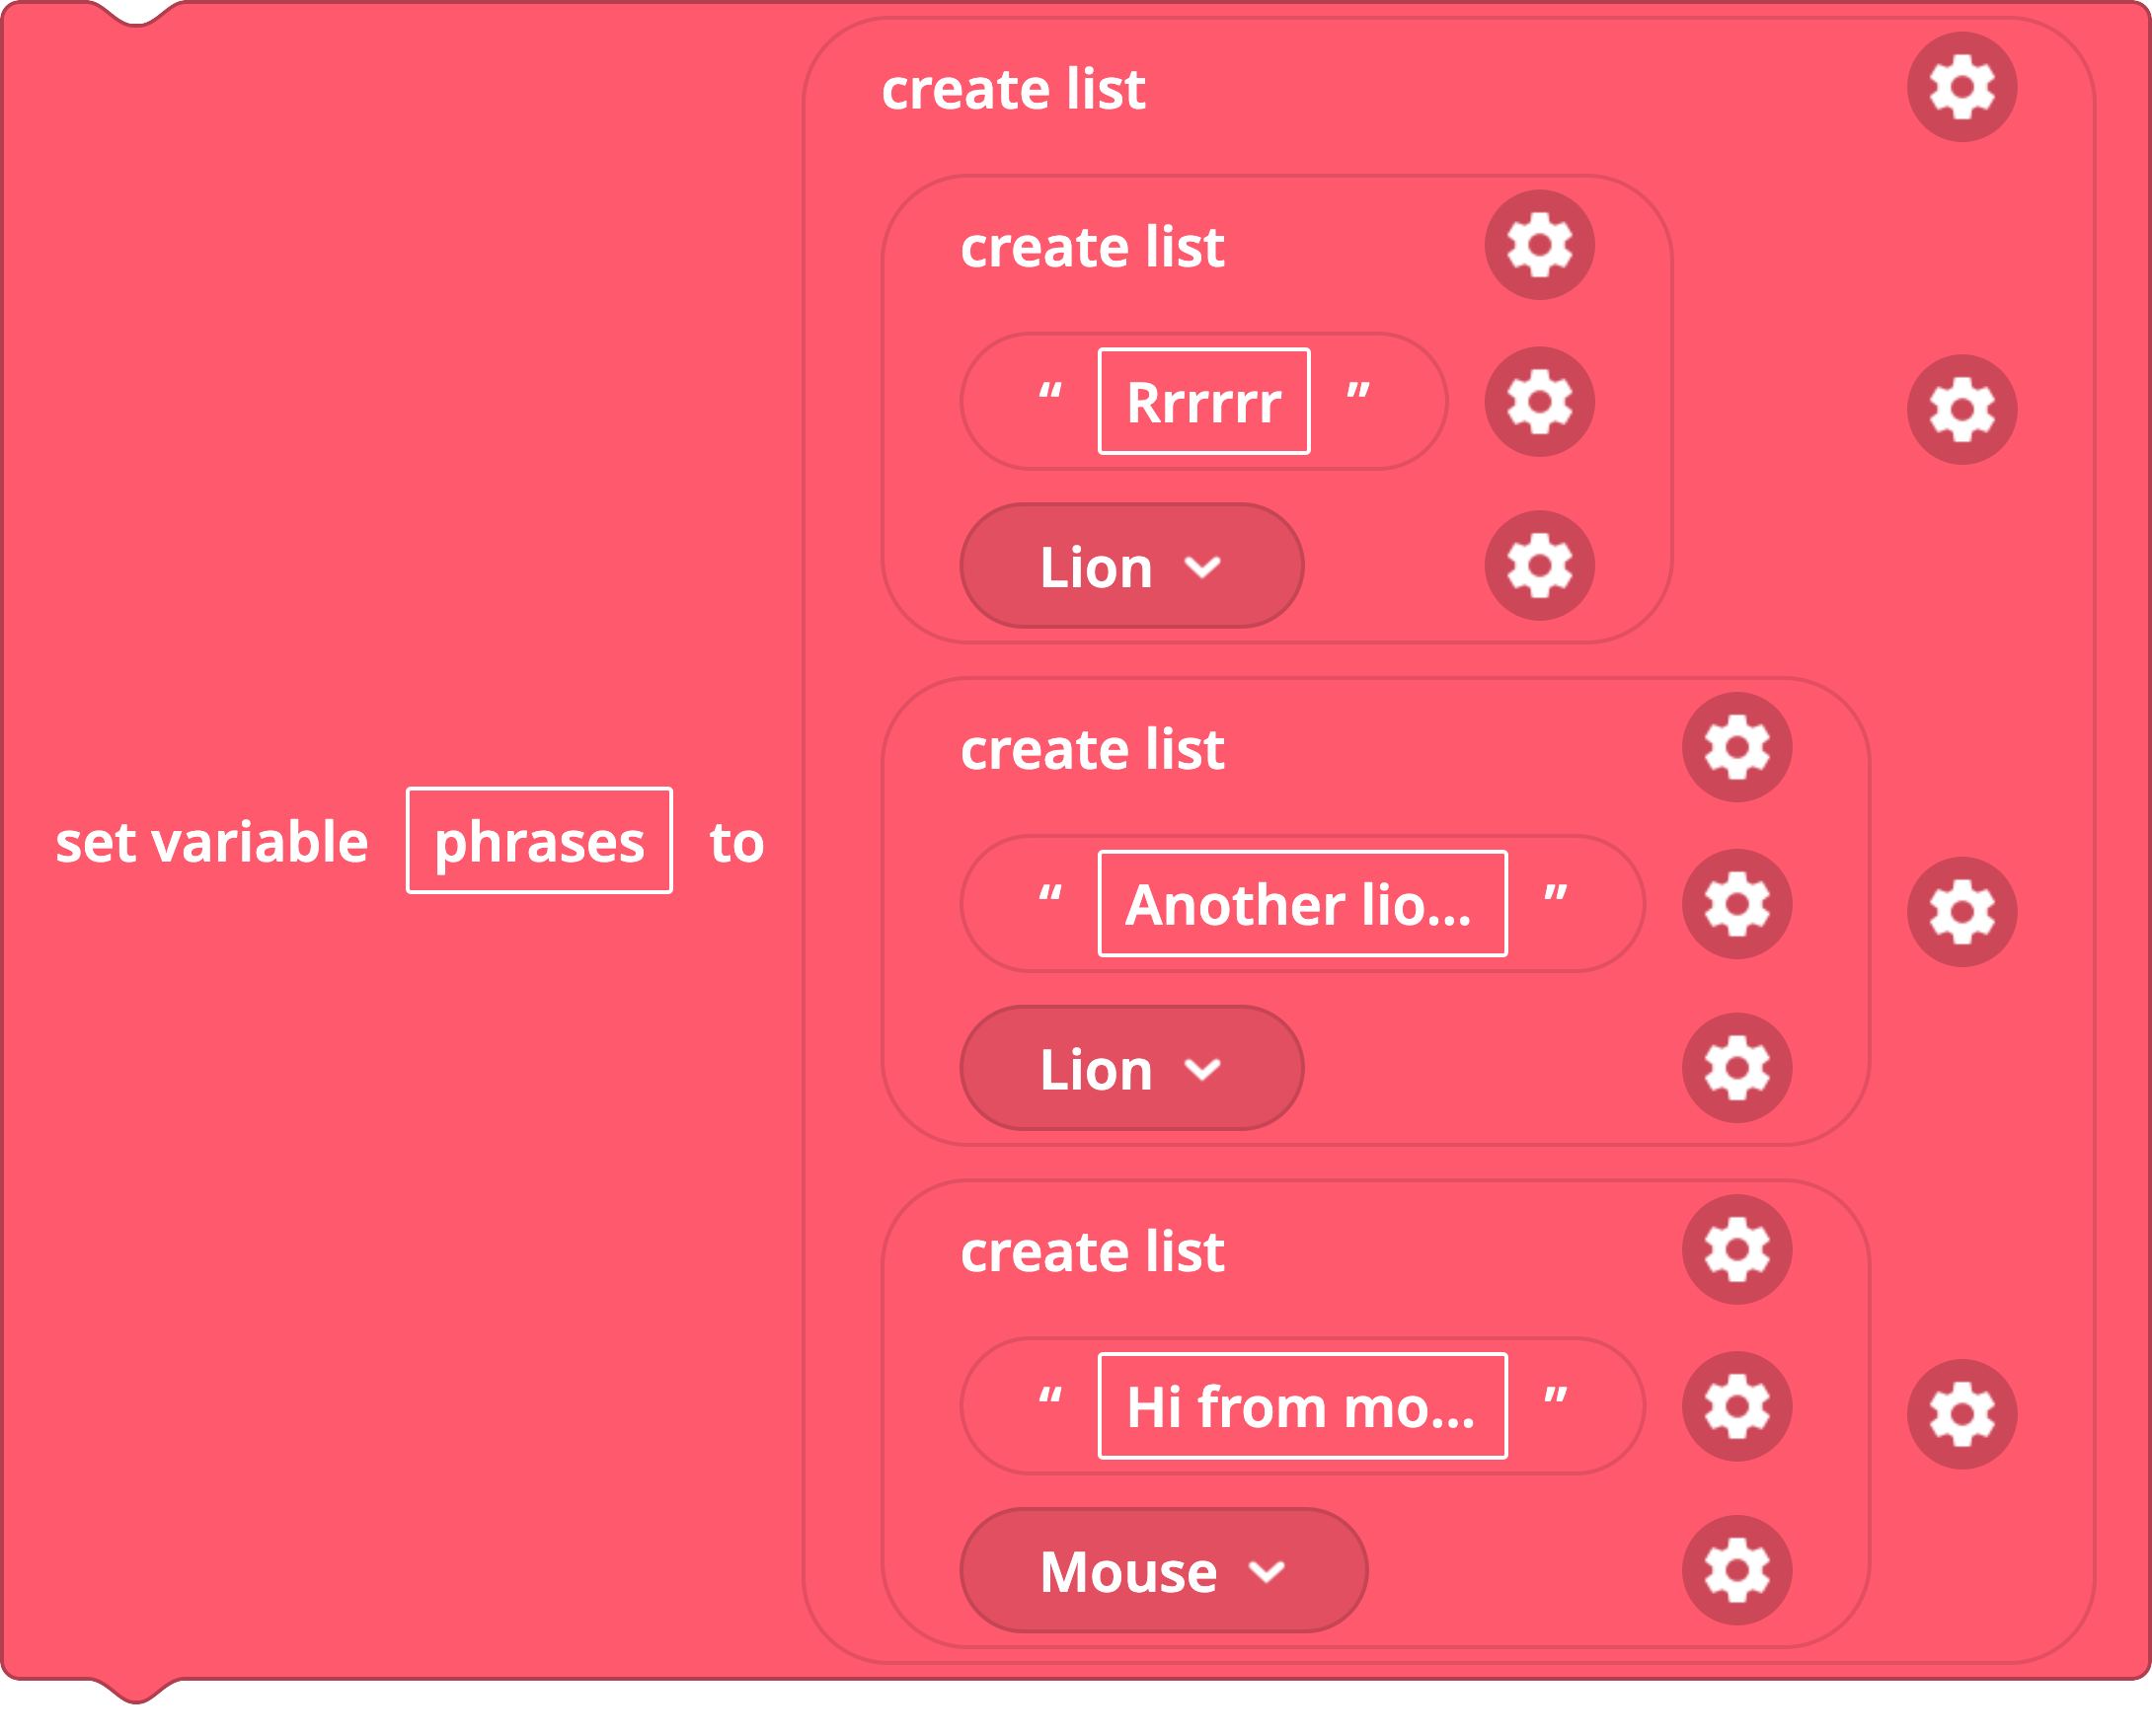The image size is (2152, 1736).
Task: Edit the phrases variable name field
Action: pos(539,841)
